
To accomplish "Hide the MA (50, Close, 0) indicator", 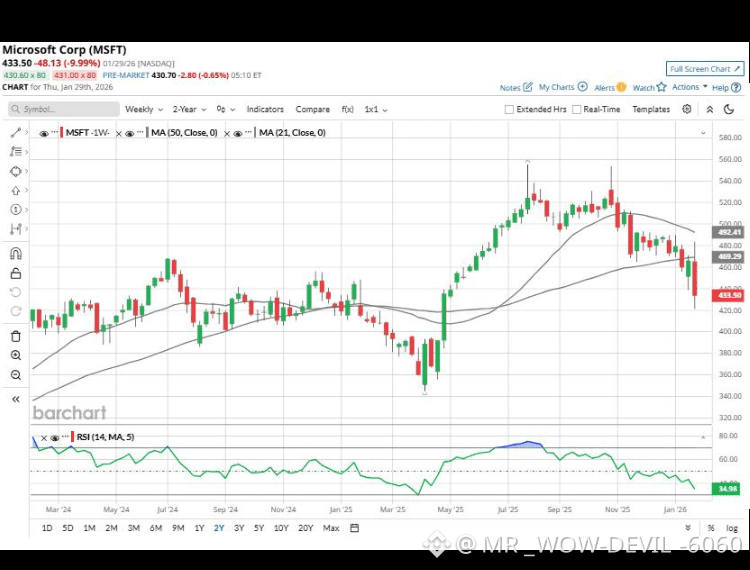I will coord(129,133).
